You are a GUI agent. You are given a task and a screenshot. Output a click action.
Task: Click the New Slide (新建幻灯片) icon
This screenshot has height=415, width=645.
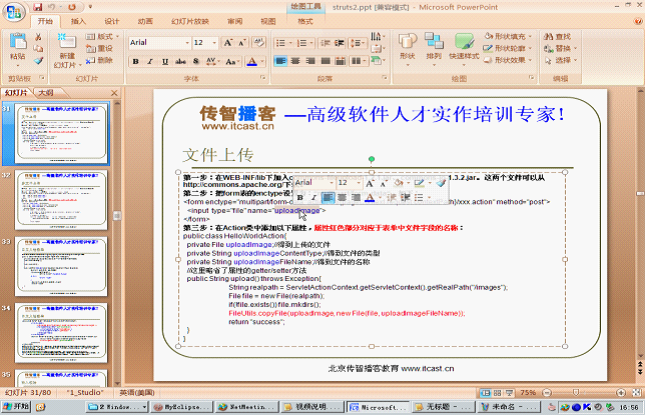(x=66, y=42)
